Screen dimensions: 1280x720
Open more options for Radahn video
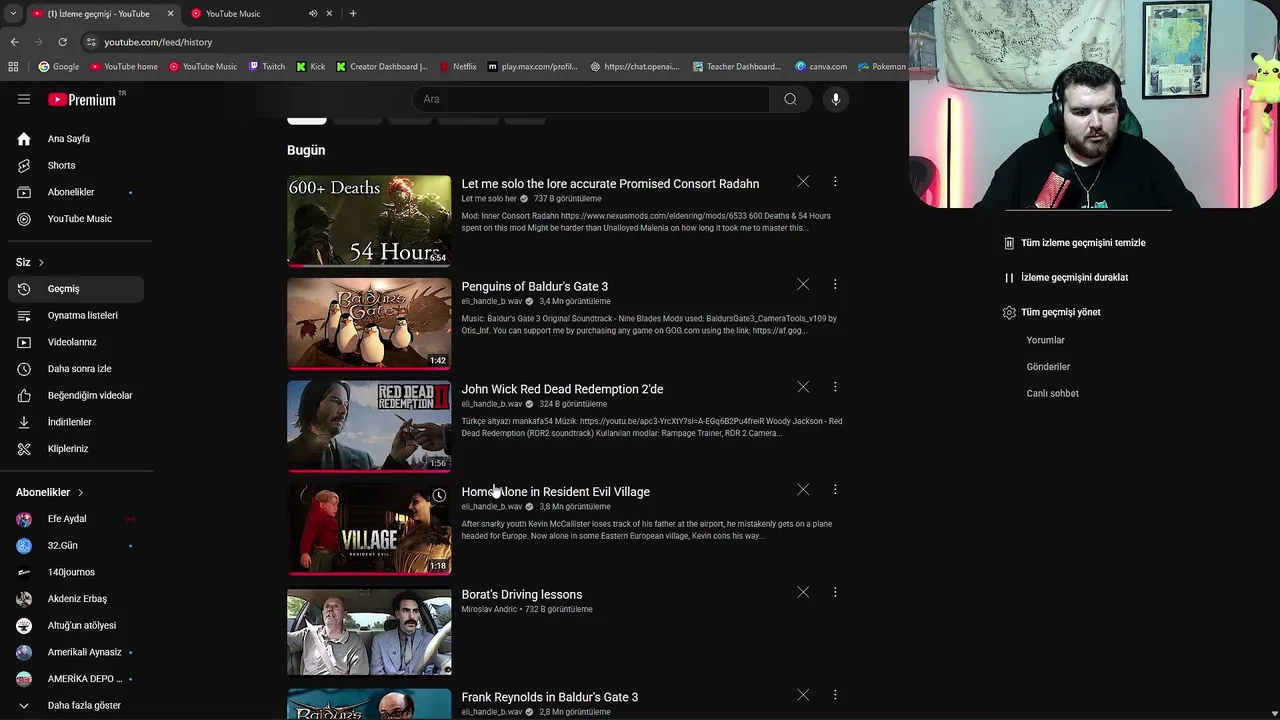835,182
